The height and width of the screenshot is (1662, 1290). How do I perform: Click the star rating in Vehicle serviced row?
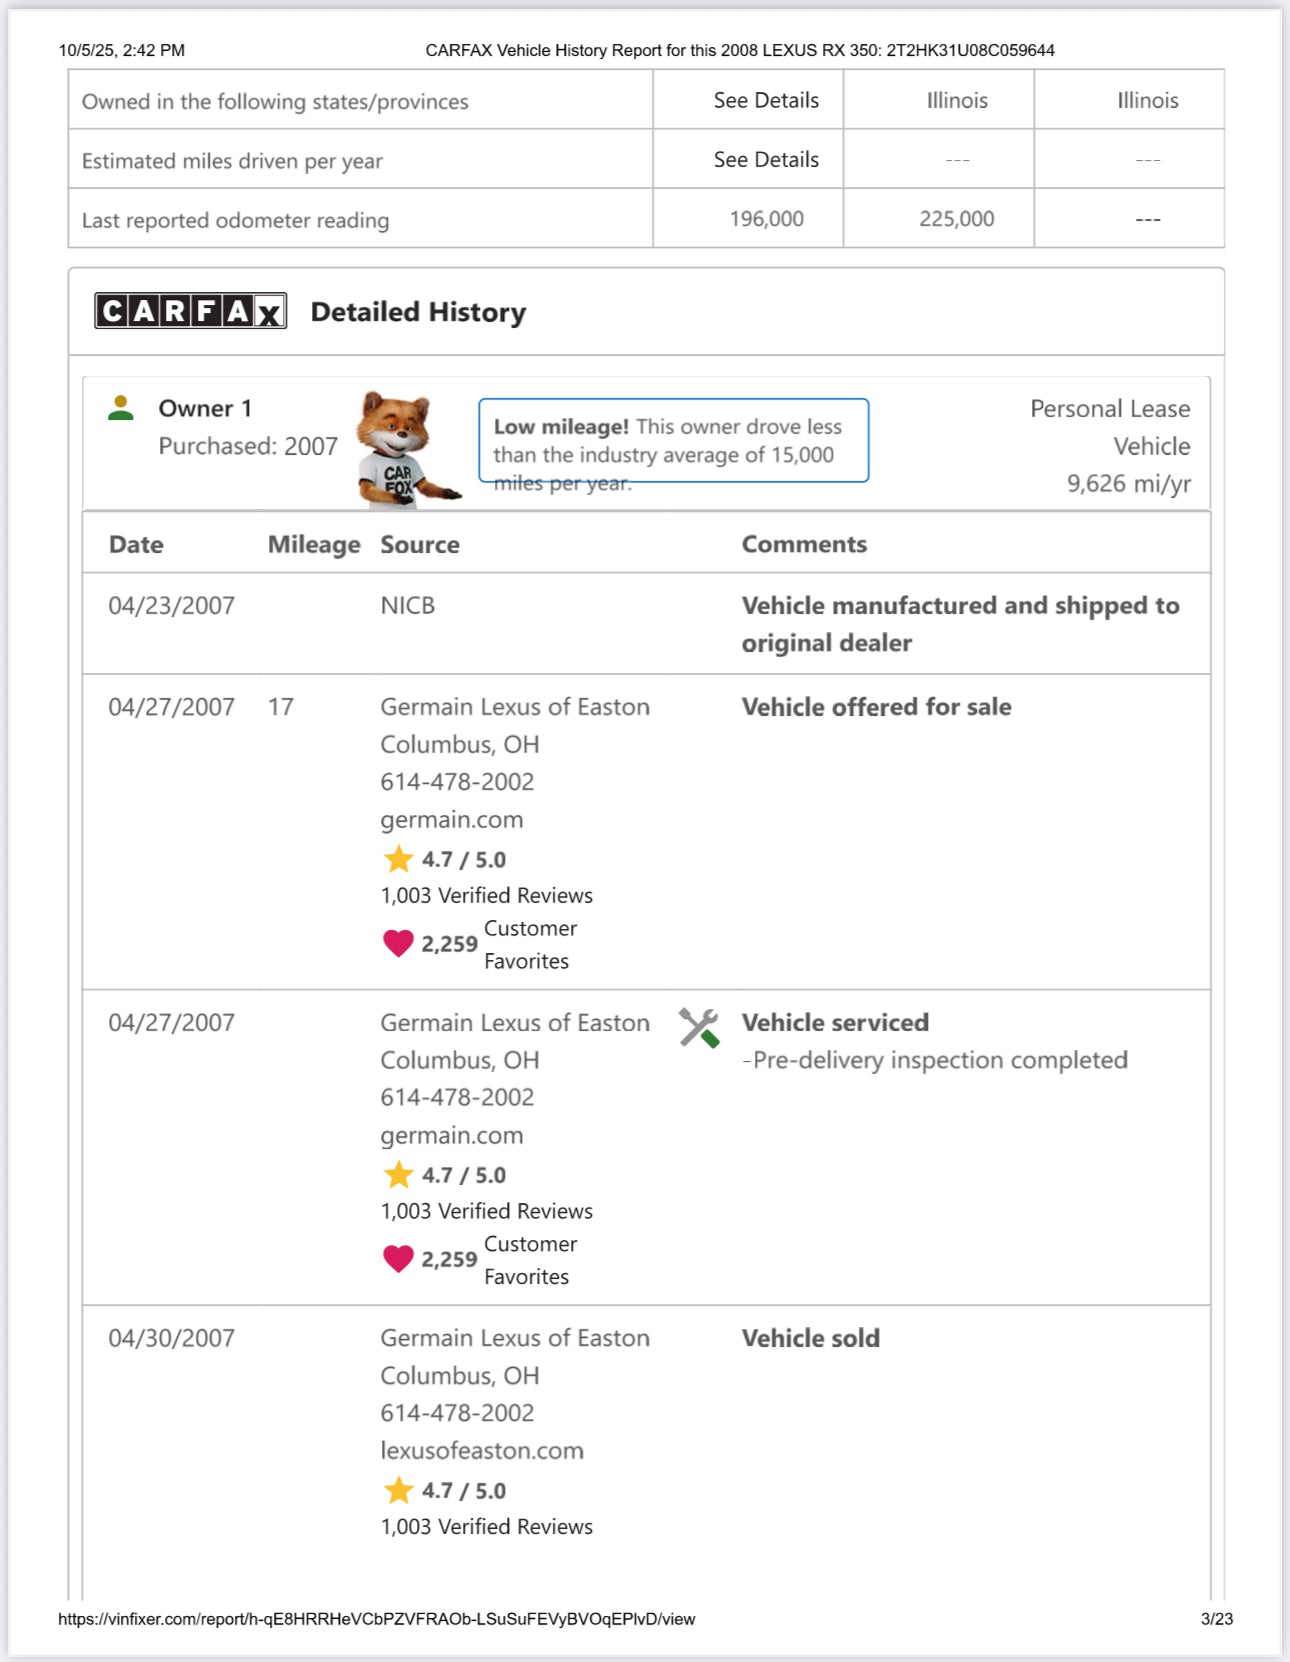(399, 1175)
